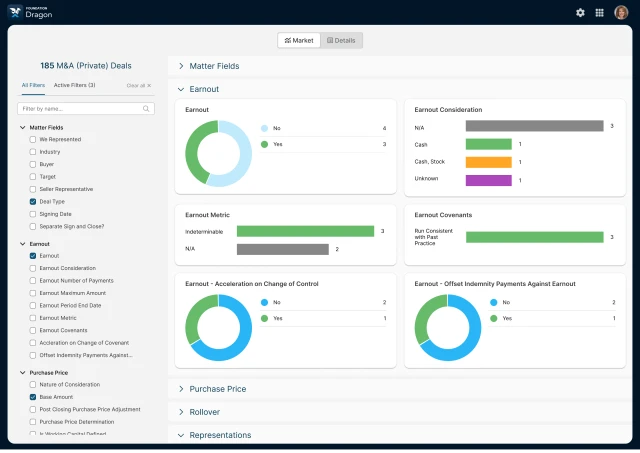Select the Active Filters (3) tab
This screenshot has height=453, width=640.
coord(74,85)
